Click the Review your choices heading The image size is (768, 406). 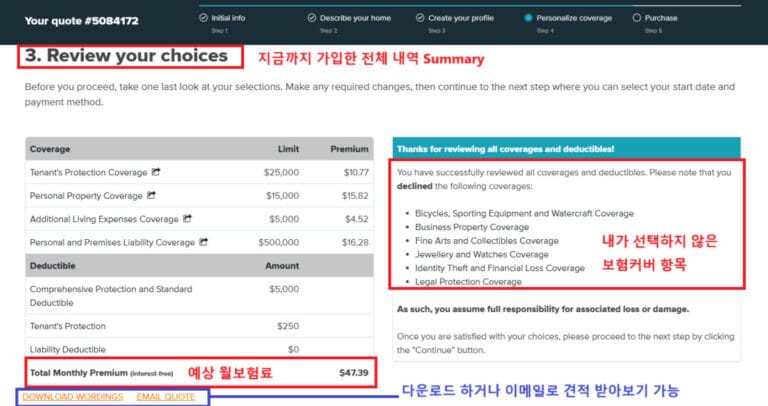(x=130, y=56)
